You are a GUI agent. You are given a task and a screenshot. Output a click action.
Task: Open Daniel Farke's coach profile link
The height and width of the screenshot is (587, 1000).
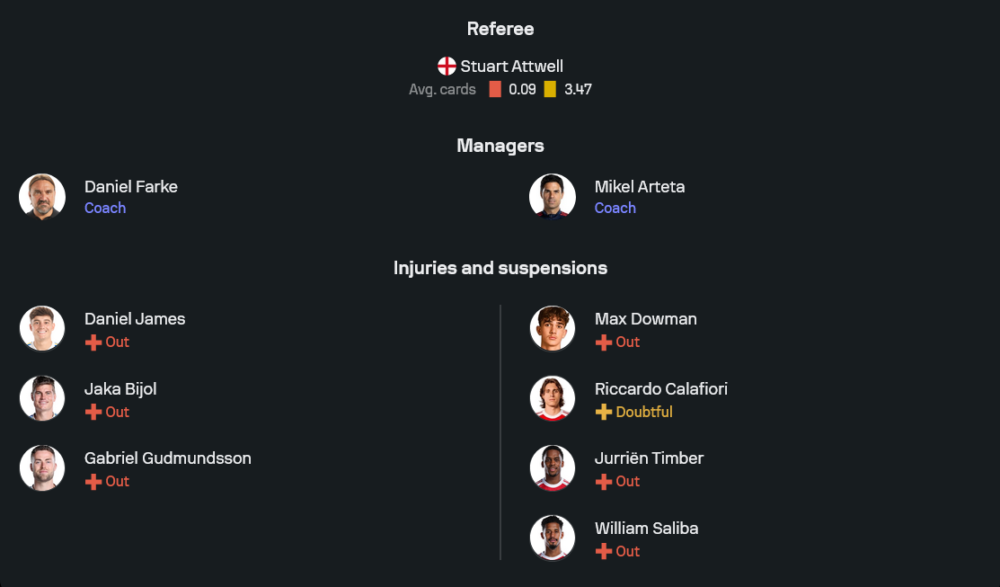131,187
